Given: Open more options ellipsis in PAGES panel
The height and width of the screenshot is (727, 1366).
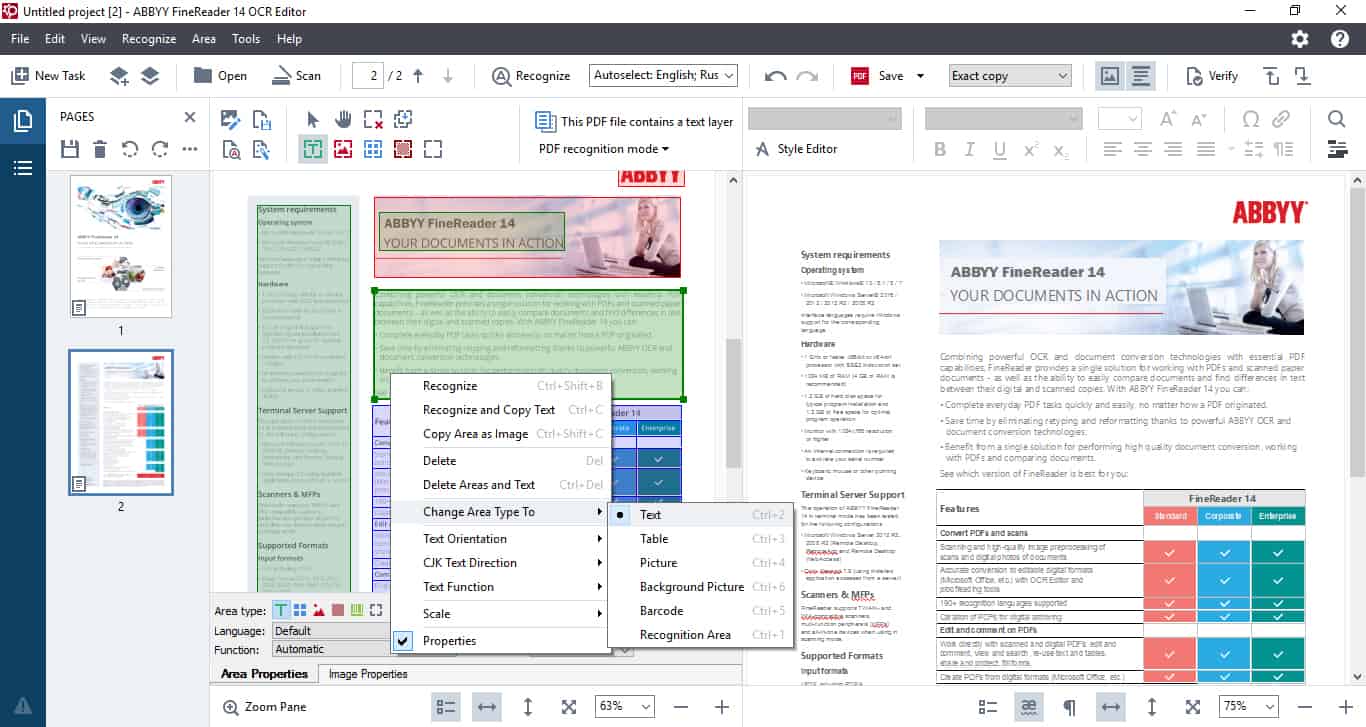Looking at the screenshot, I should pyautogui.click(x=190, y=149).
